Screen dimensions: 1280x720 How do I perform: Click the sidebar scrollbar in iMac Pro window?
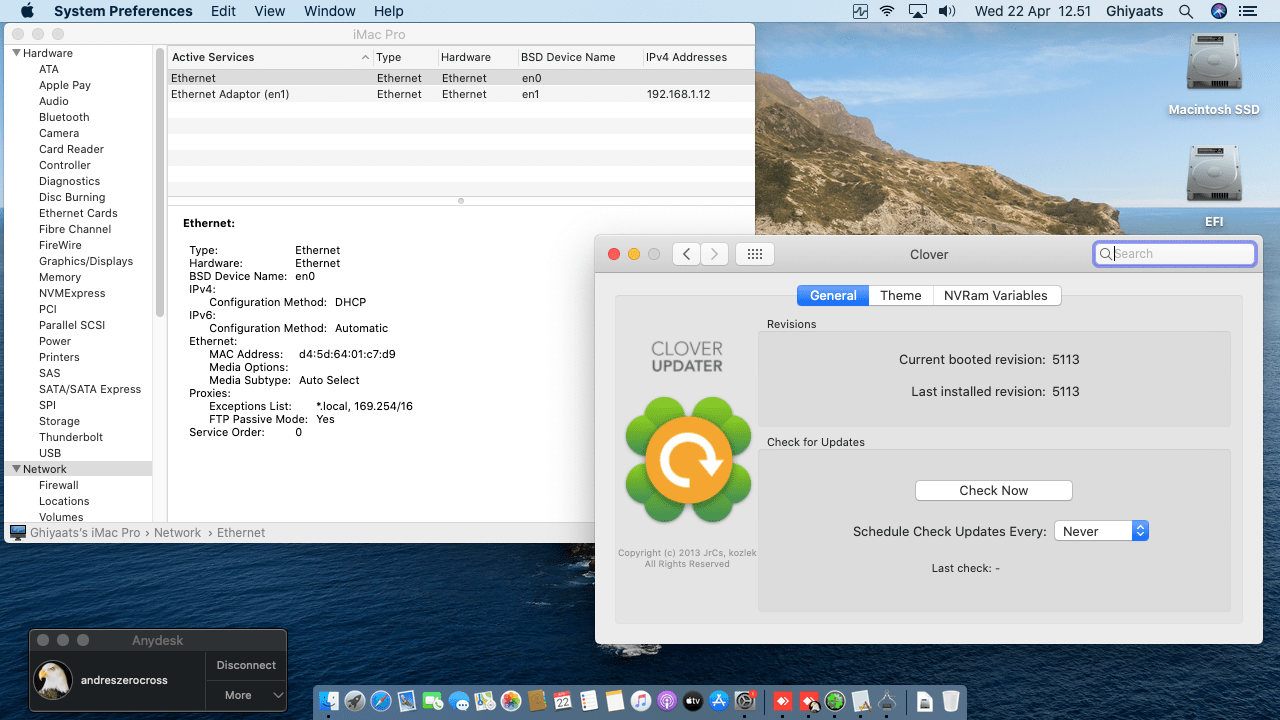pos(160,182)
